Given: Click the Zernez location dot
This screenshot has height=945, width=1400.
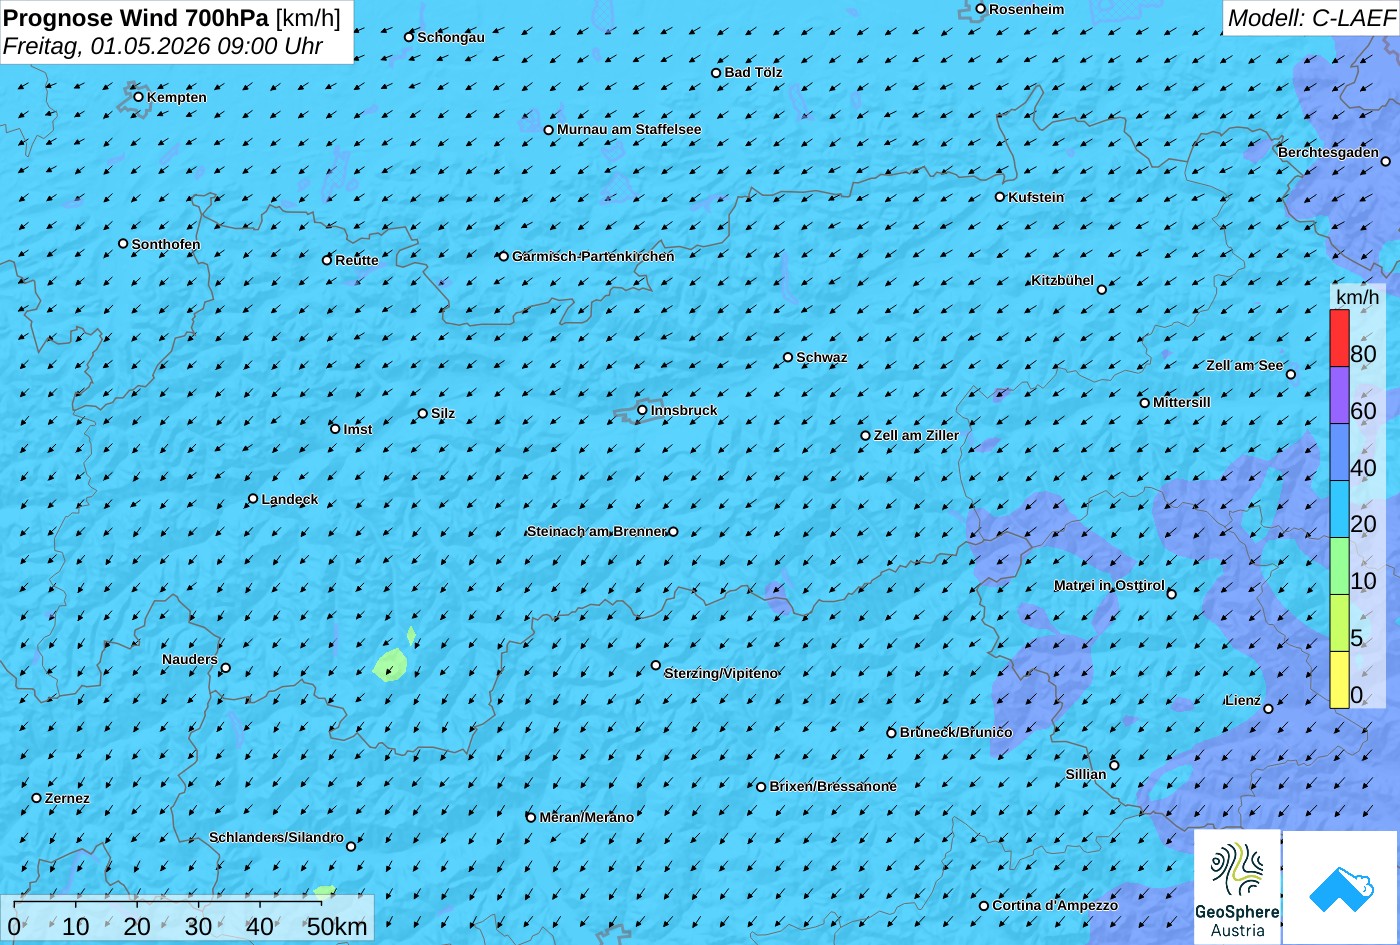Looking at the screenshot, I should tap(37, 798).
